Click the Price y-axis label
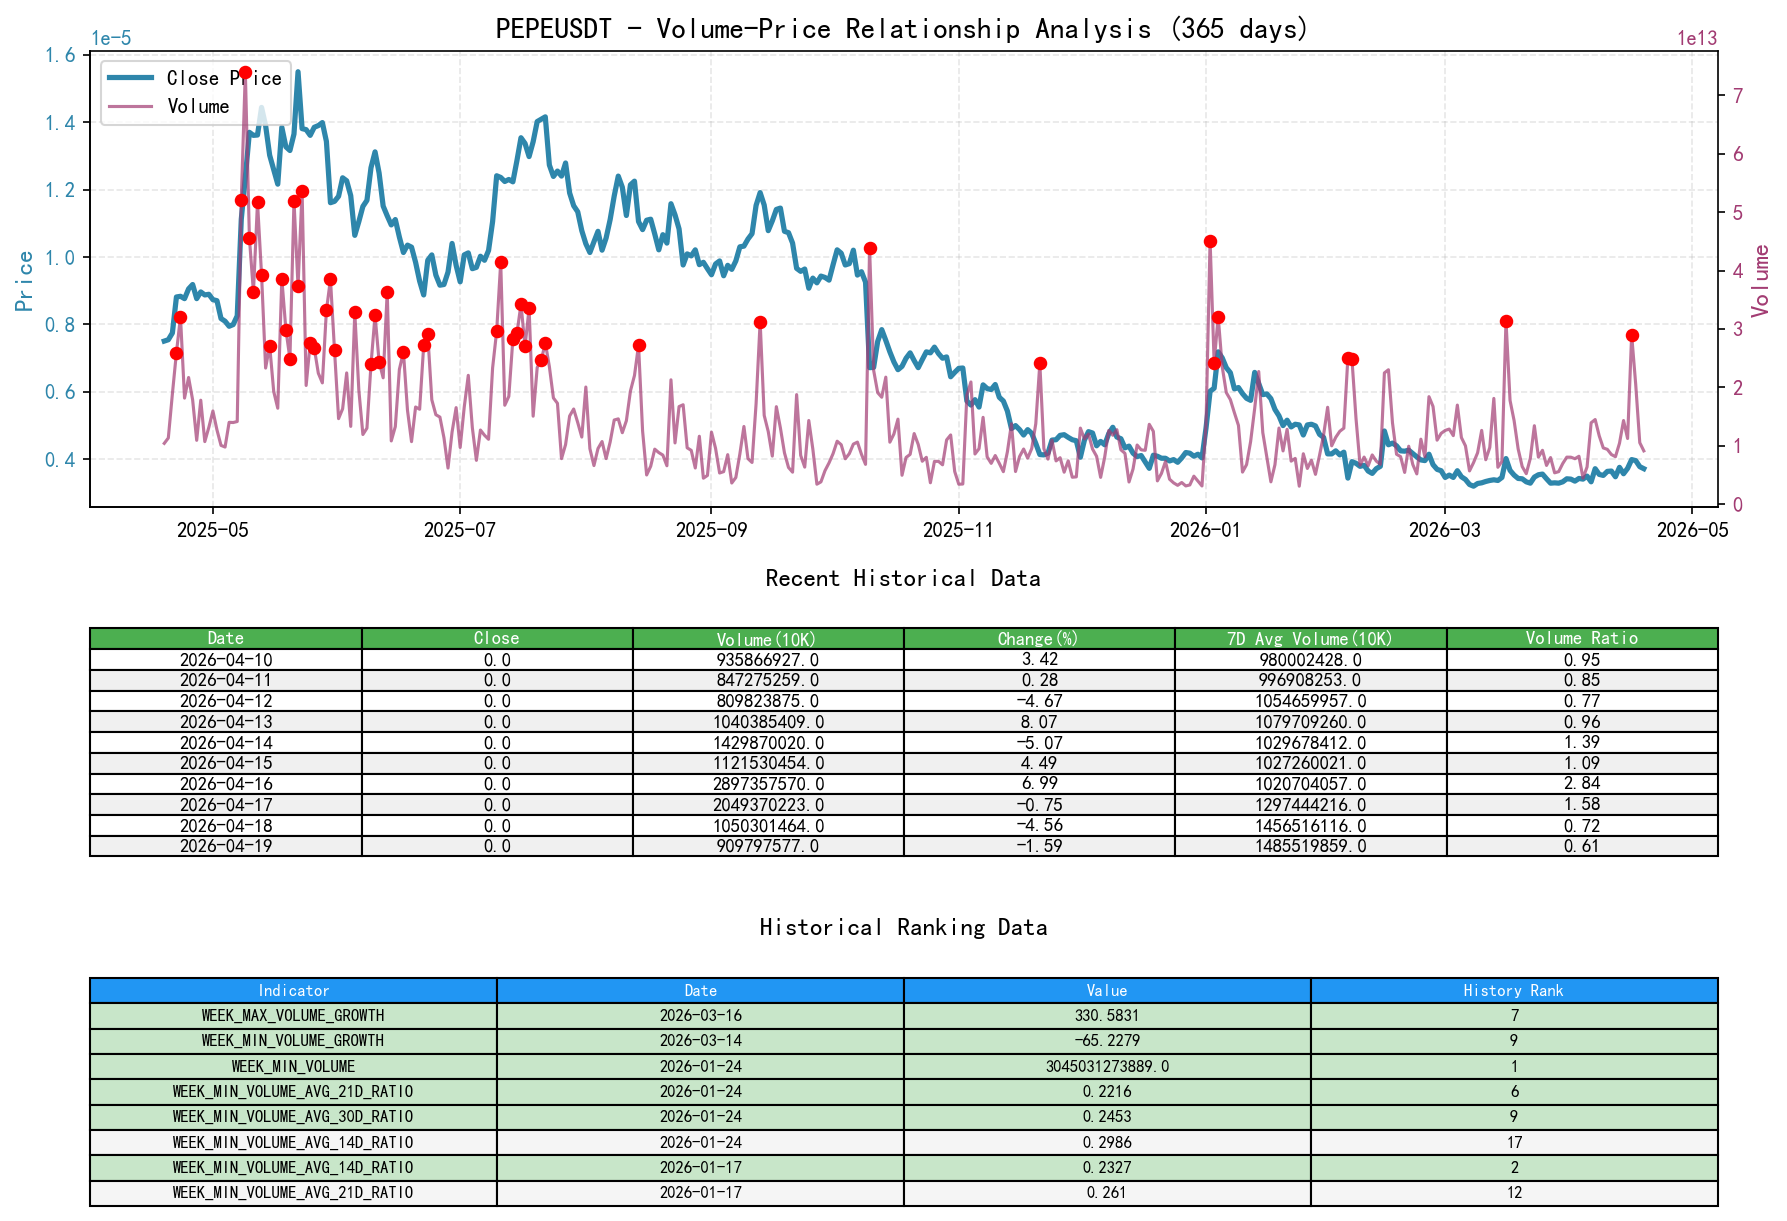 pos(25,281)
